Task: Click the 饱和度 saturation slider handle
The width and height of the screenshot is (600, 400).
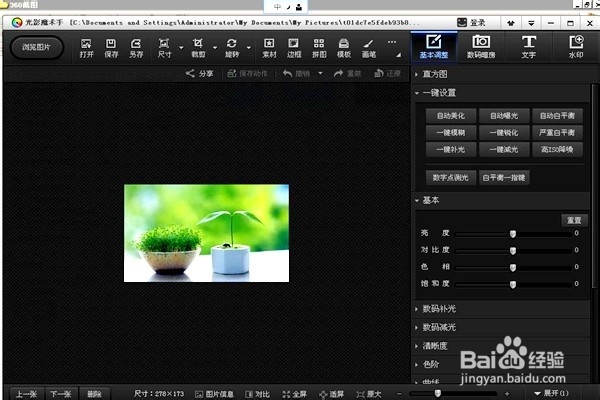Action: coord(513,284)
